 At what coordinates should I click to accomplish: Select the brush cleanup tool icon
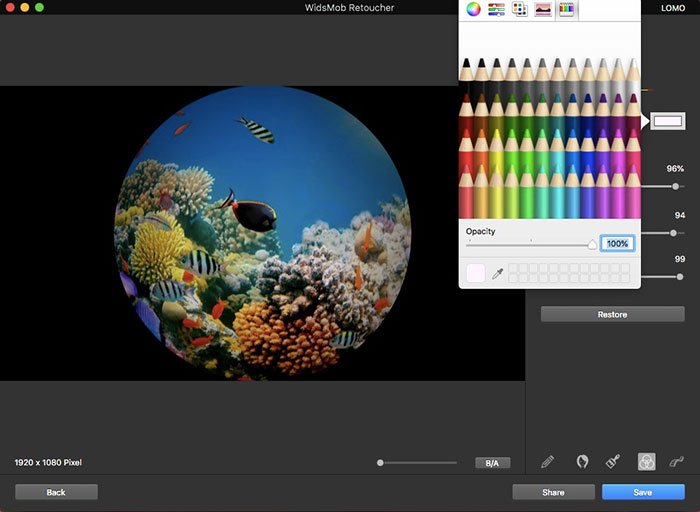613,462
